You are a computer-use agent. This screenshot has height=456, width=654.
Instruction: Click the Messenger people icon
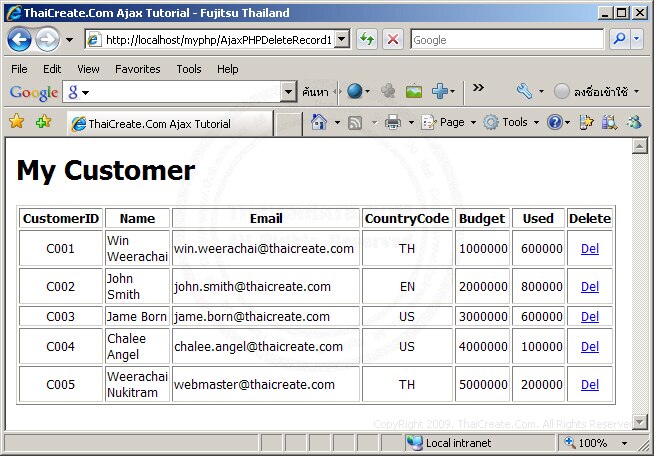click(x=634, y=122)
